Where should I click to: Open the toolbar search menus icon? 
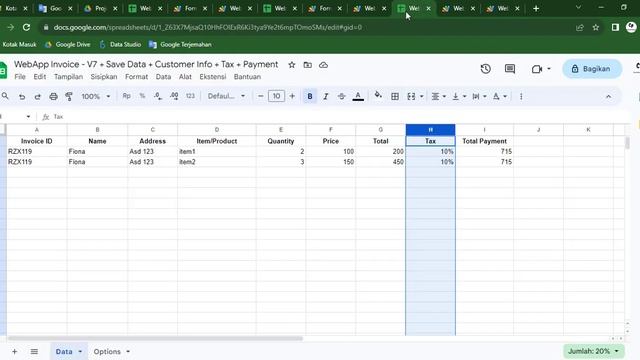[5, 96]
